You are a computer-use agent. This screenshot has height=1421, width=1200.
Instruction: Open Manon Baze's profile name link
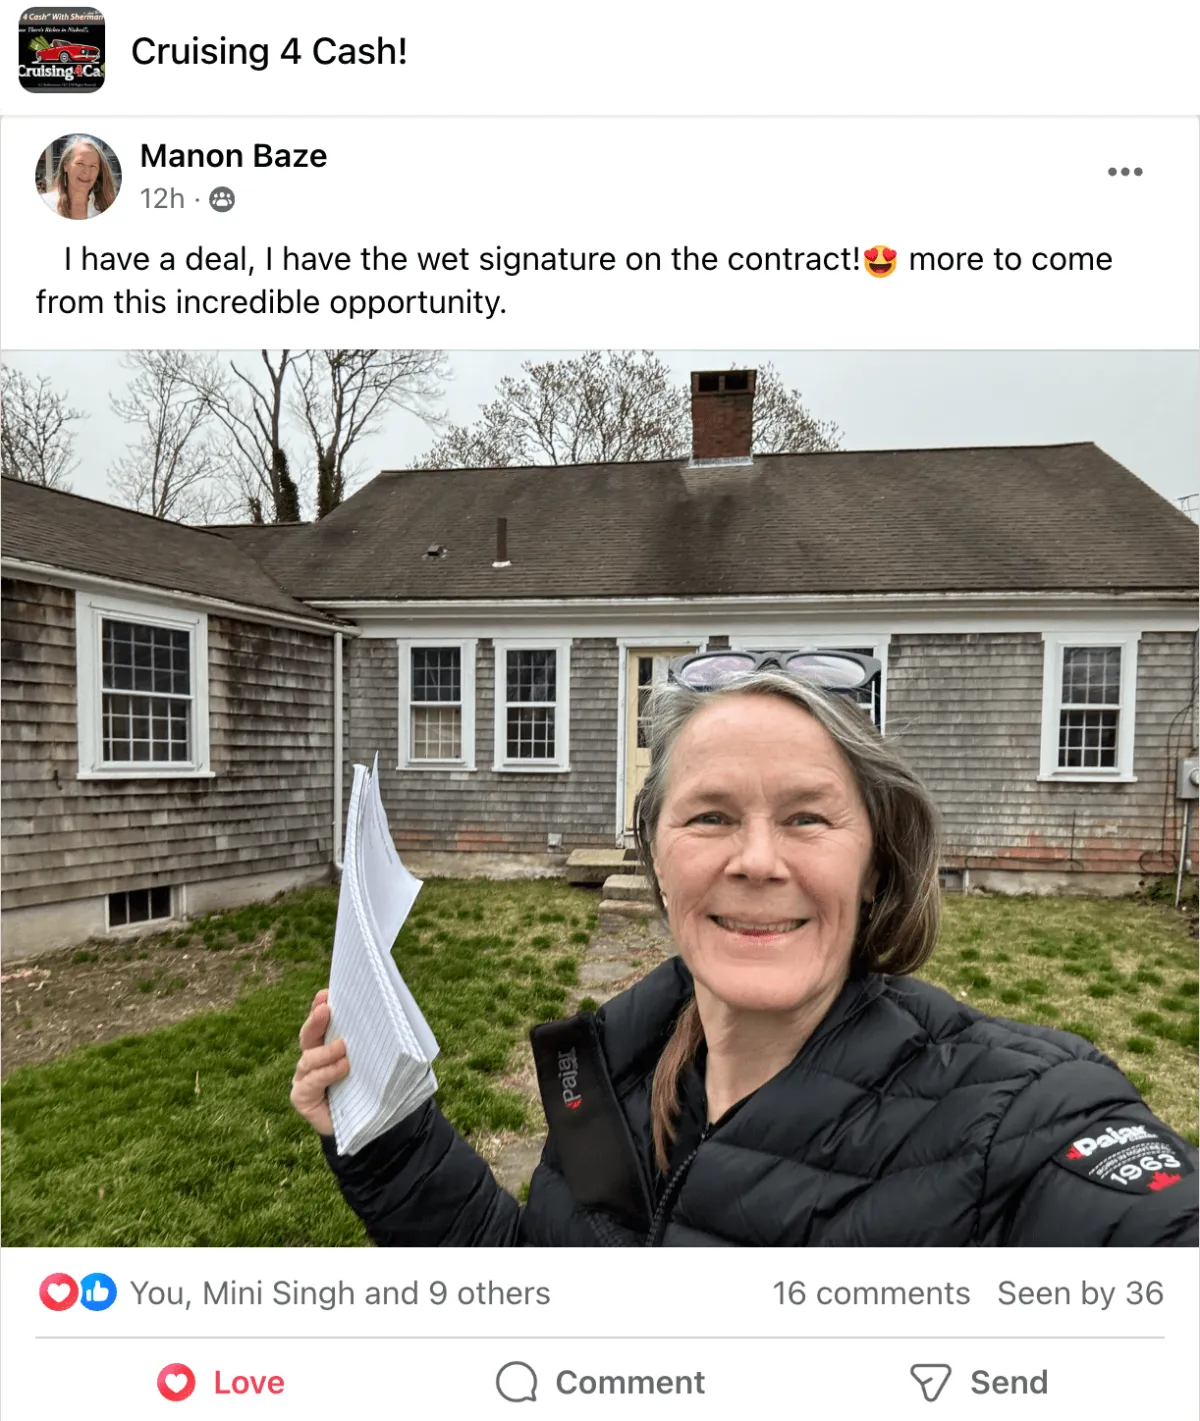point(233,156)
